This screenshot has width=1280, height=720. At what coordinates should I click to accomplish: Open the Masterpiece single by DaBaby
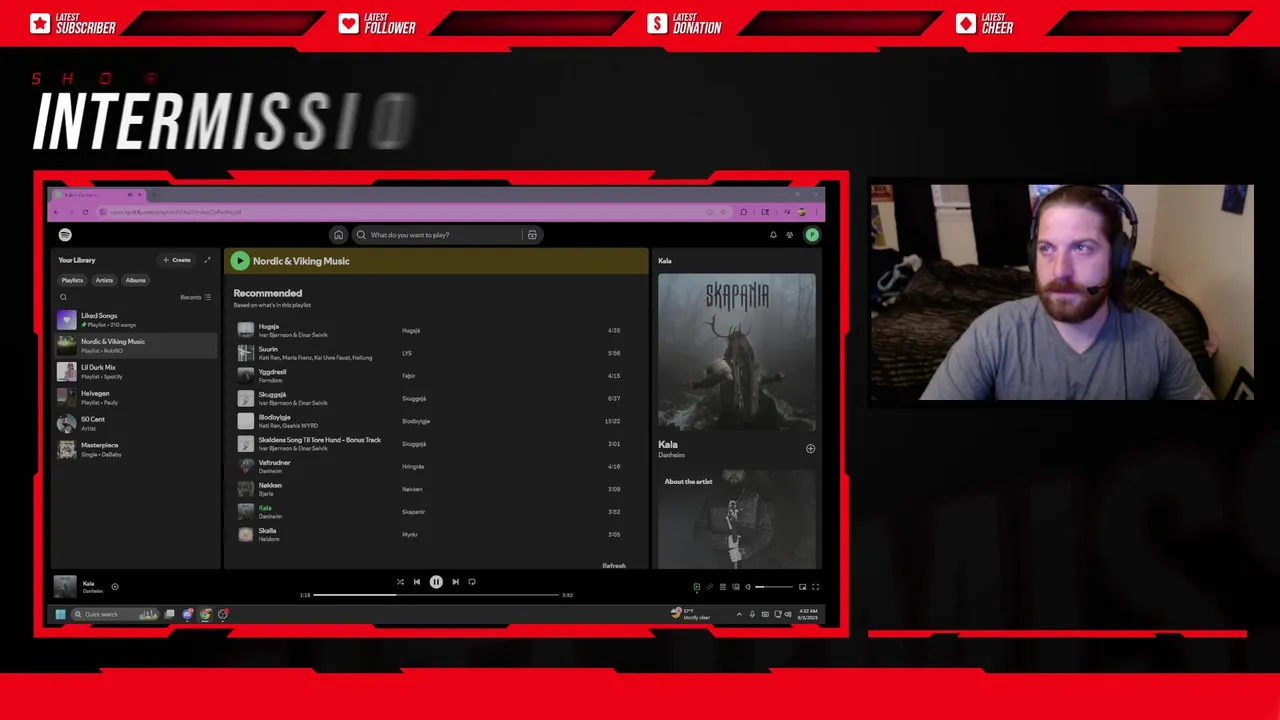click(x=135, y=450)
